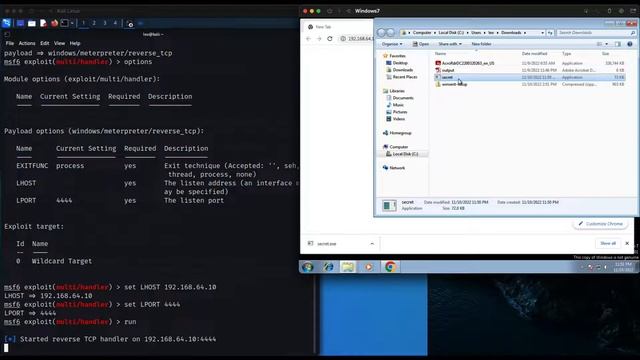Select the secret application file
The image size is (640, 360).
pos(529,77)
